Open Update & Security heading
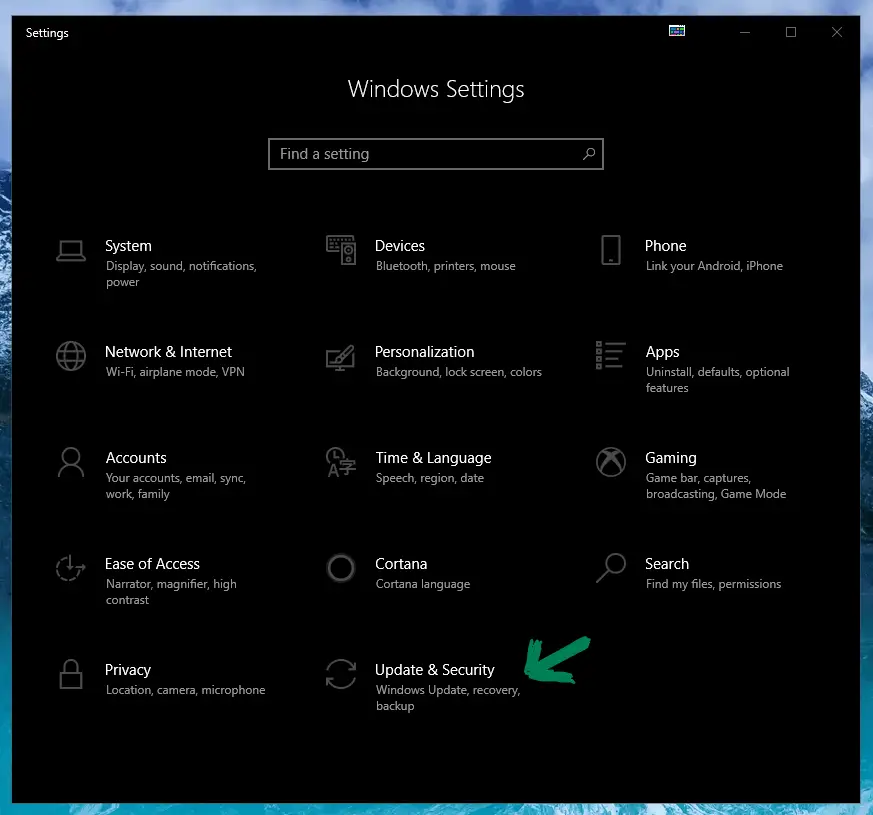The width and height of the screenshot is (873, 815). pos(434,670)
